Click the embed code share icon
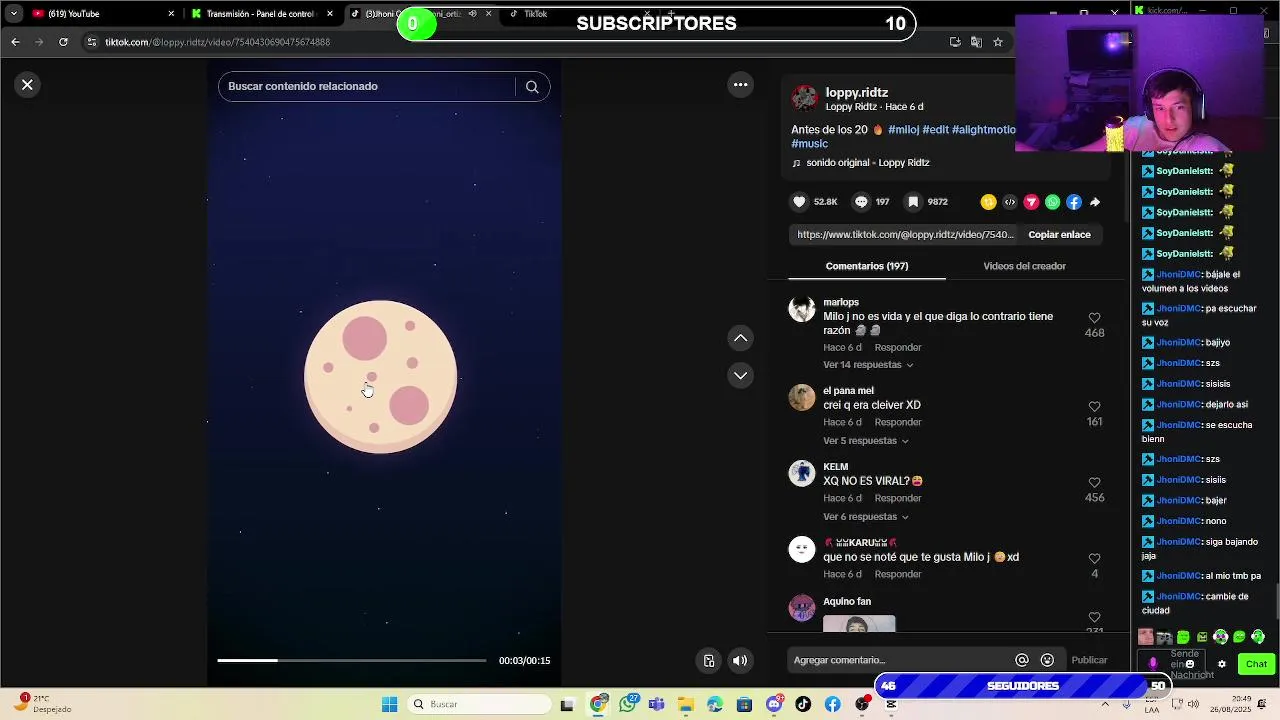Screen dimensions: 1280x720 coord(1010,202)
